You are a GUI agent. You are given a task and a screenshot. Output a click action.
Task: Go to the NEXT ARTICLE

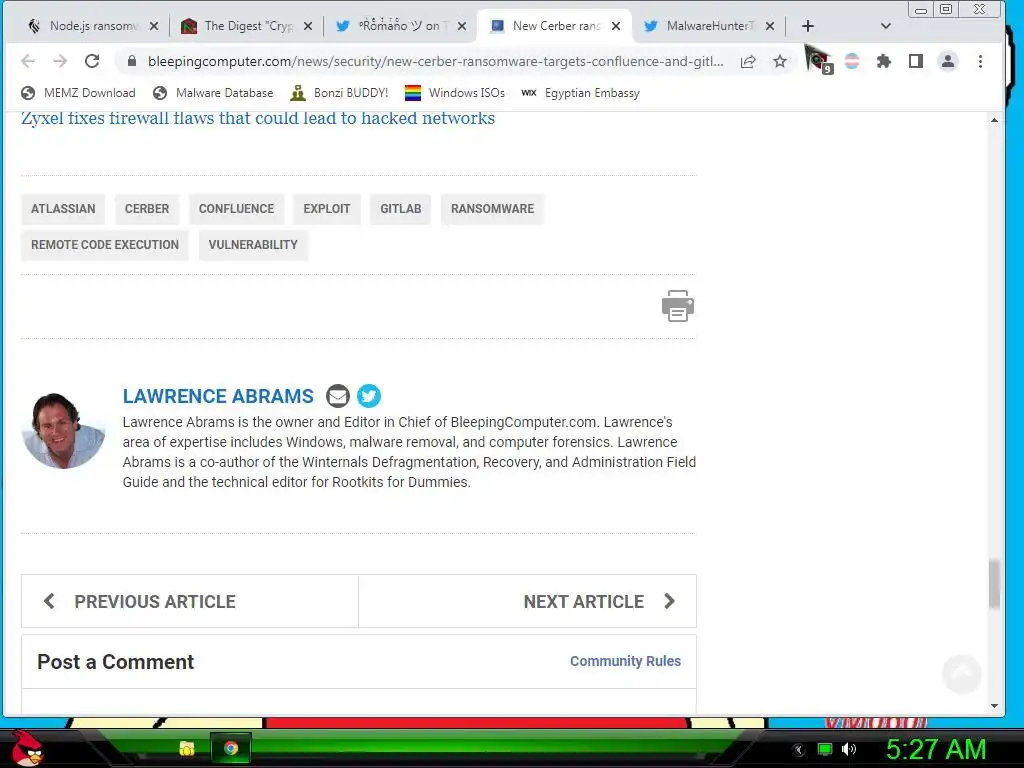pyautogui.click(x=528, y=601)
